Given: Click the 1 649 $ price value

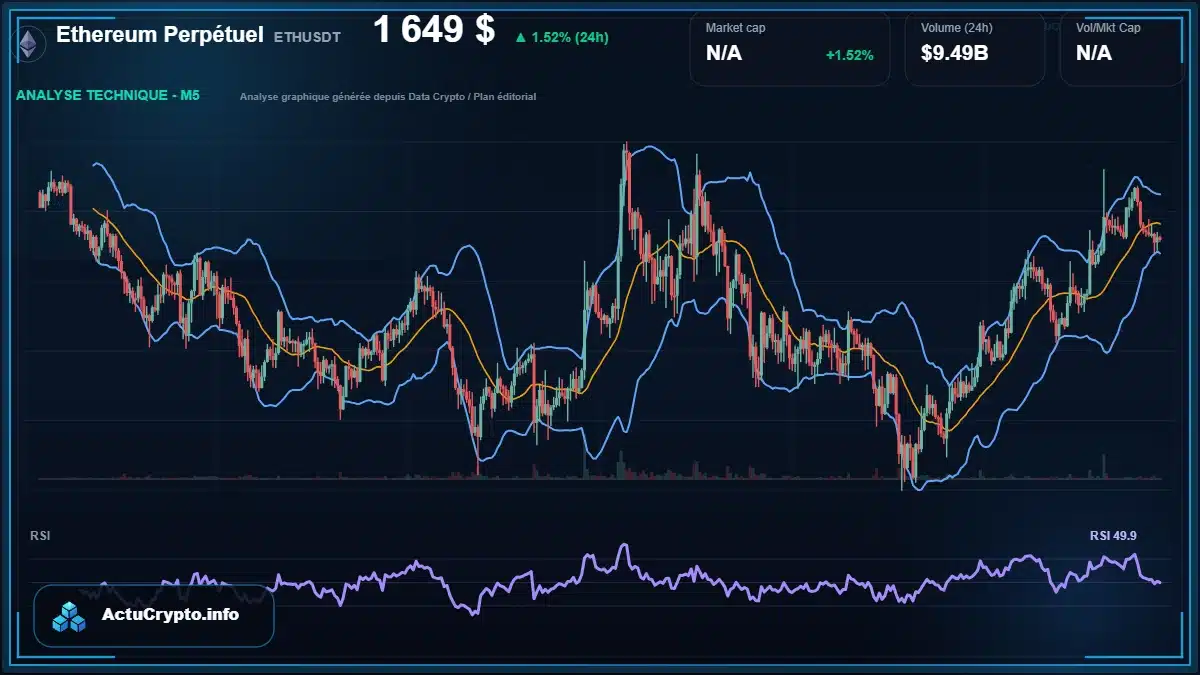Looking at the screenshot, I should [434, 30].
